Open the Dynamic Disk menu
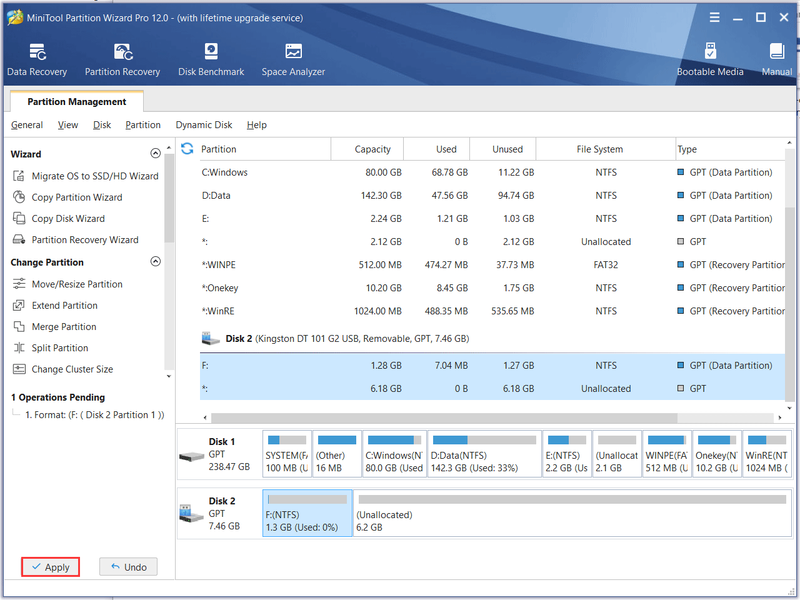 click(204, 125)
